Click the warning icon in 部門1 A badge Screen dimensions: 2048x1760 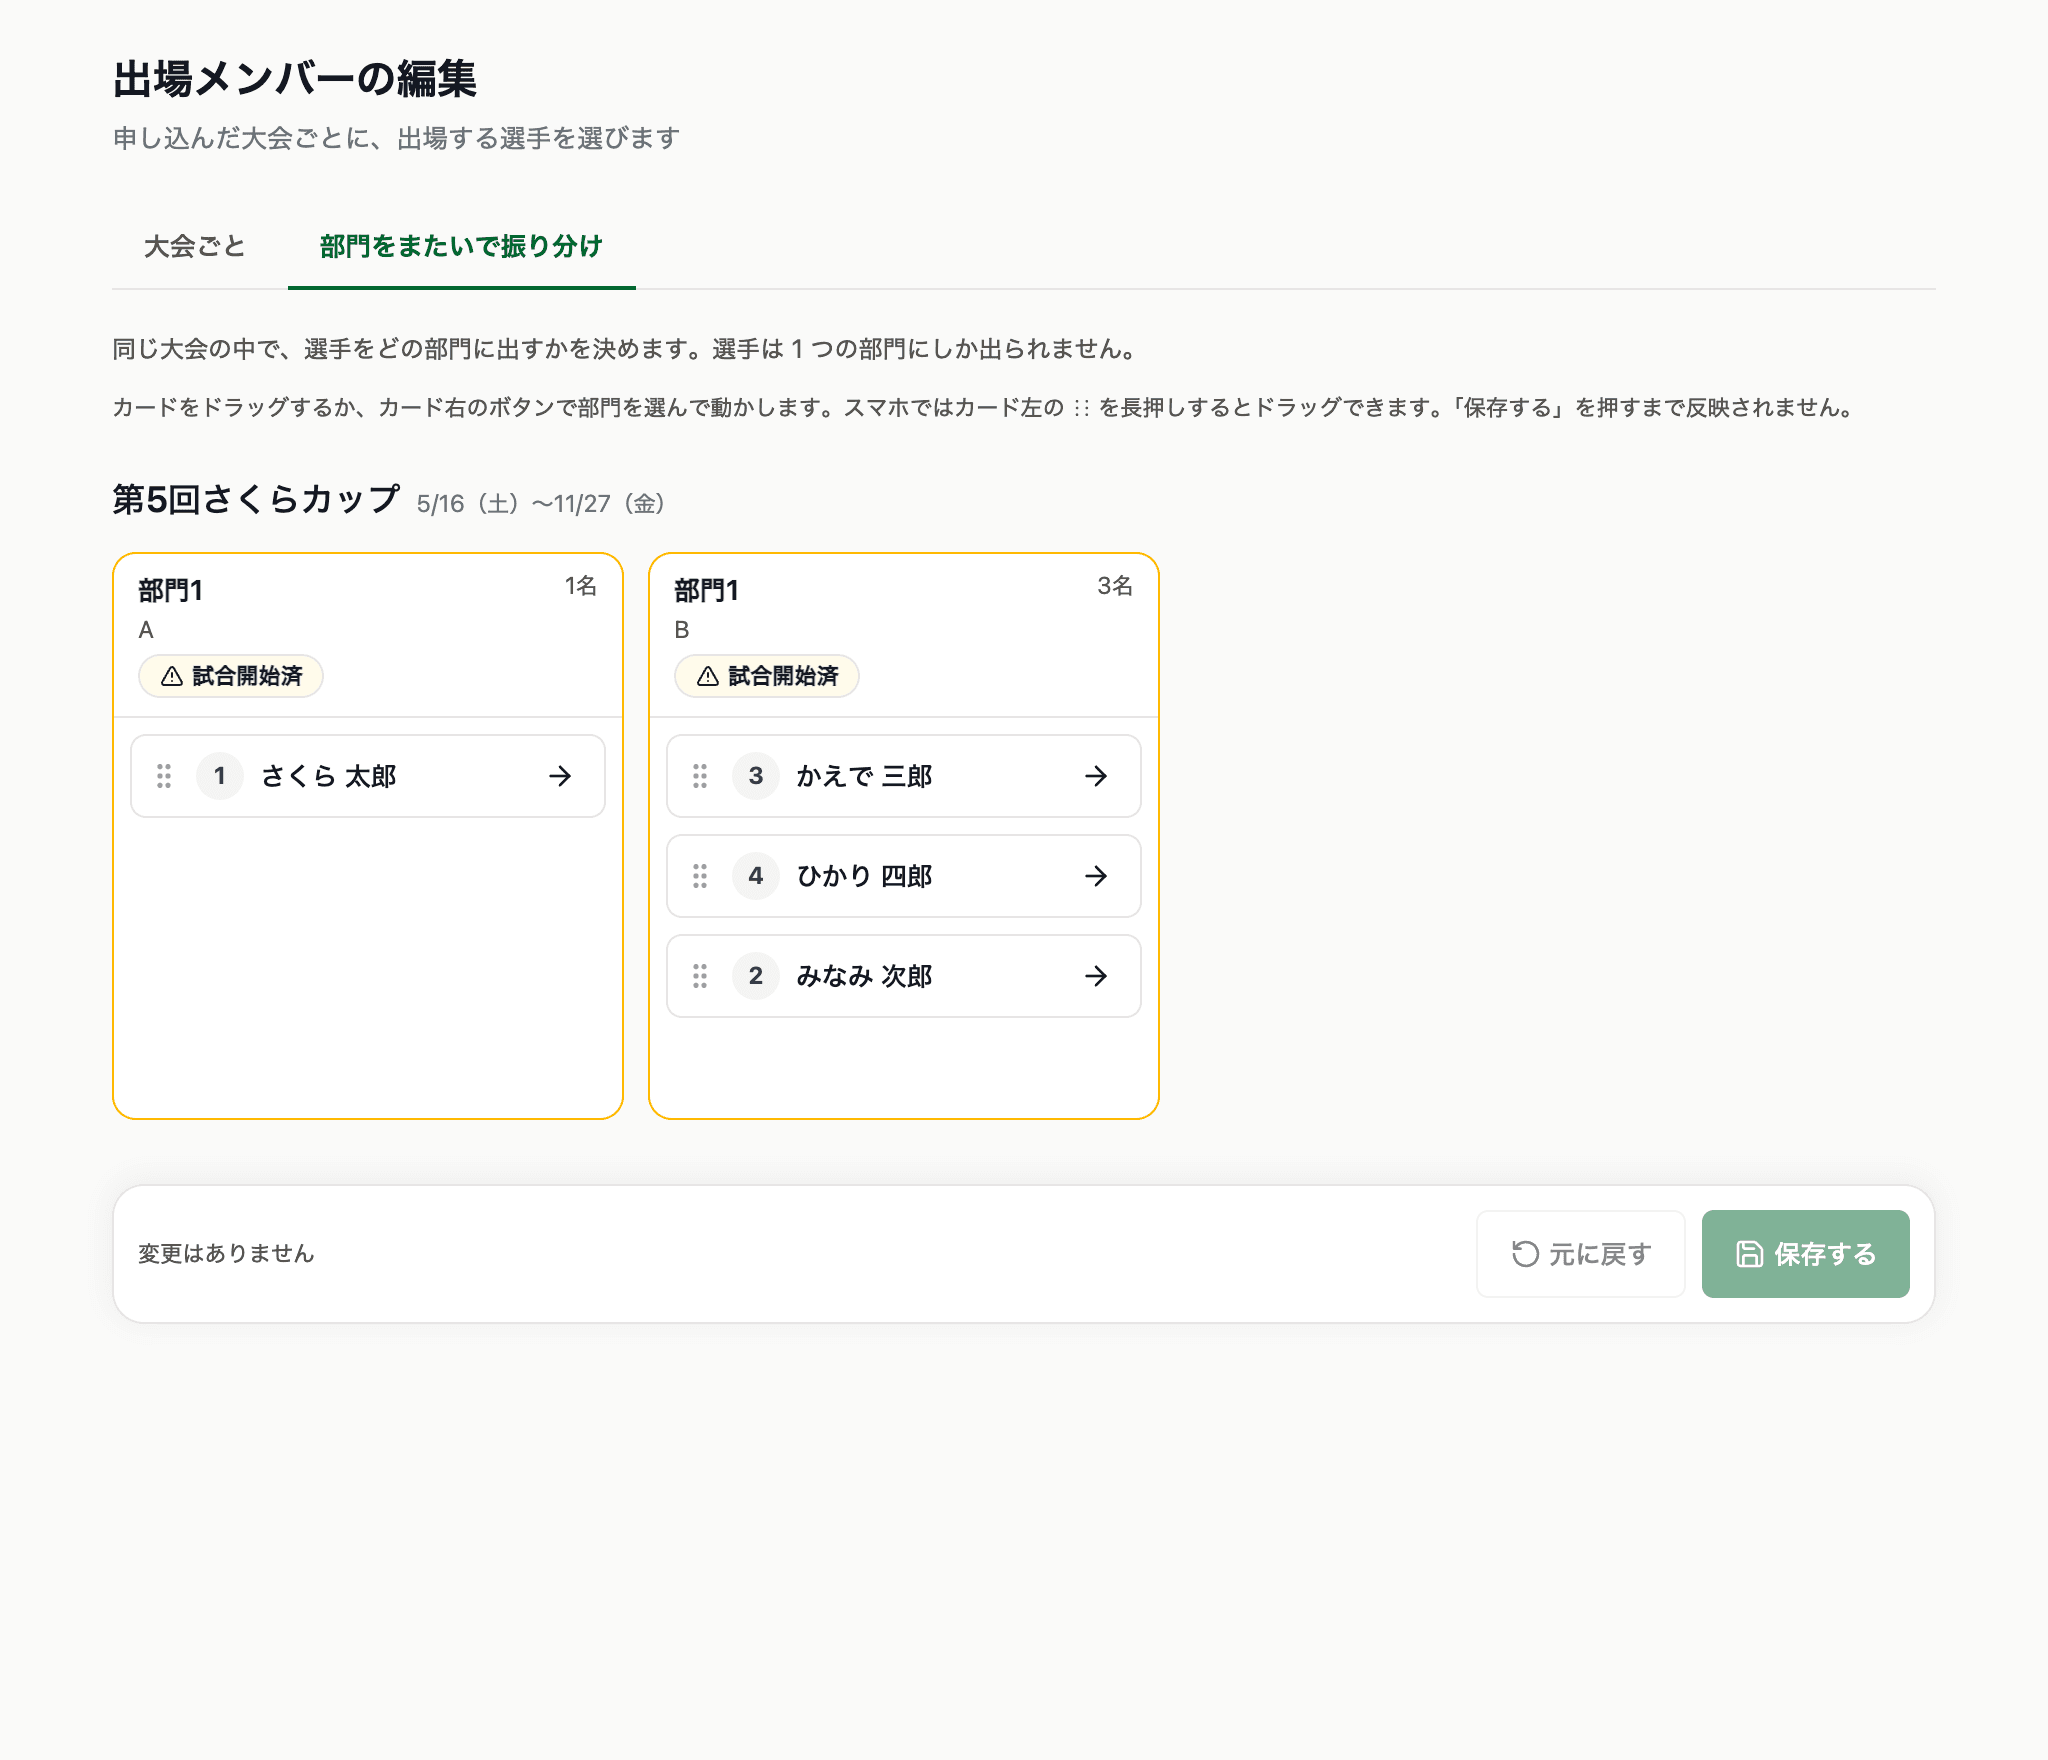click(172, 677)
